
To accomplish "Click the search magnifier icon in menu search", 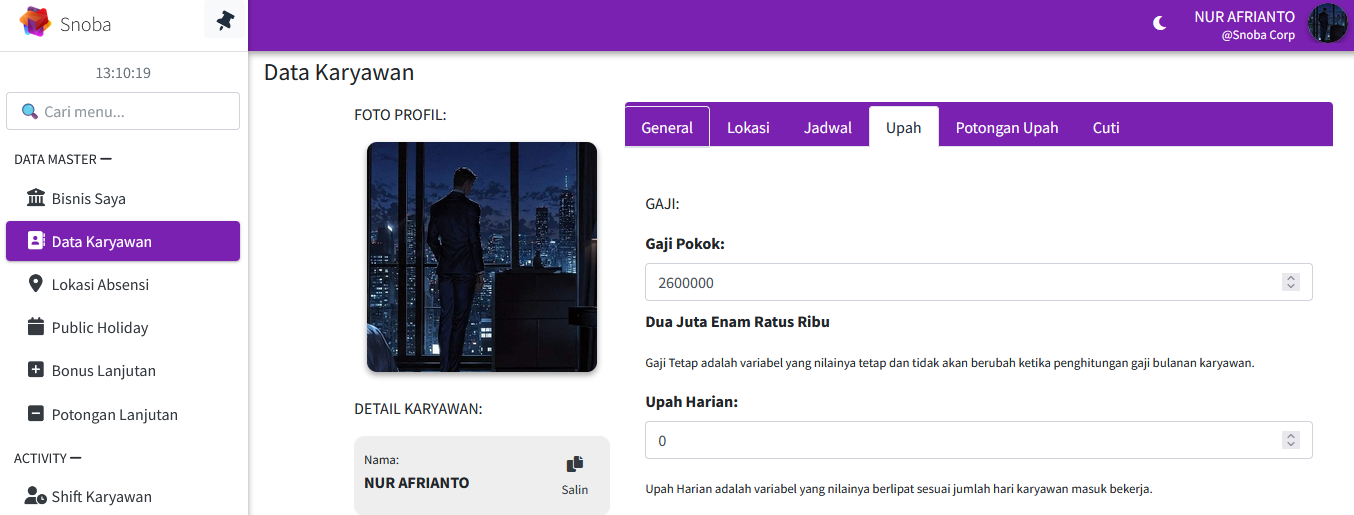I will click(x=30, y=112).
